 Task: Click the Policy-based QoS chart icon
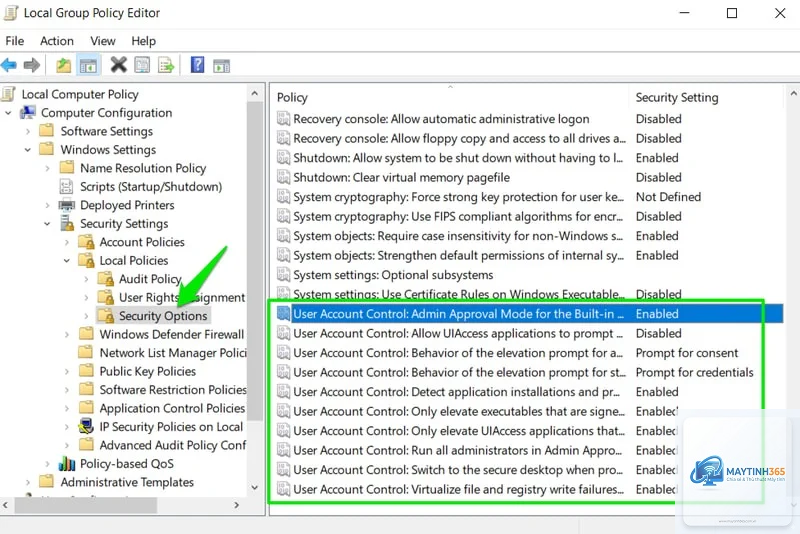coord(67,464)
